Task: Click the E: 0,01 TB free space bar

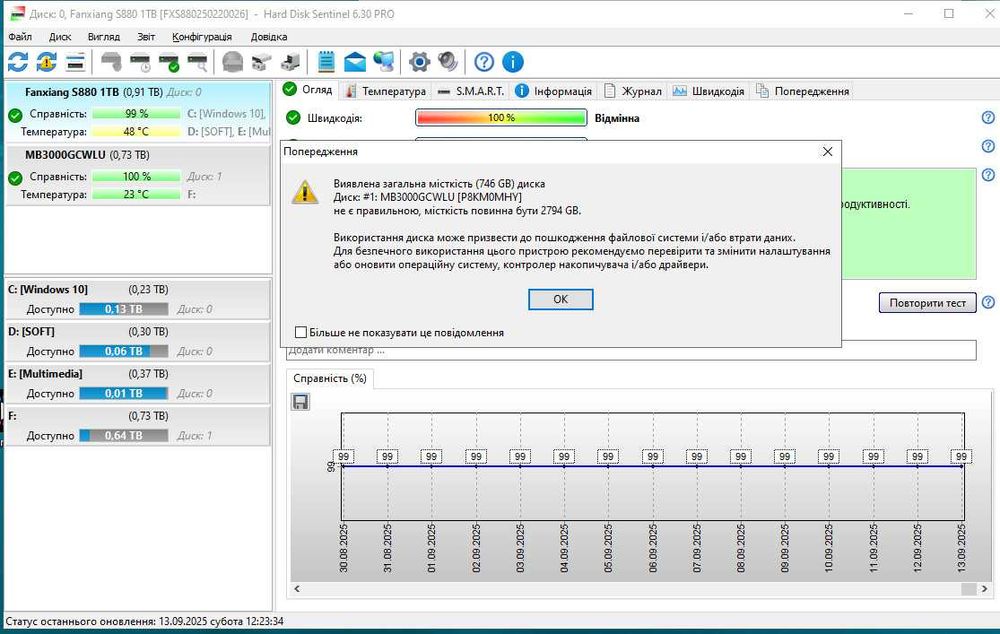Action: pos(124,393)
